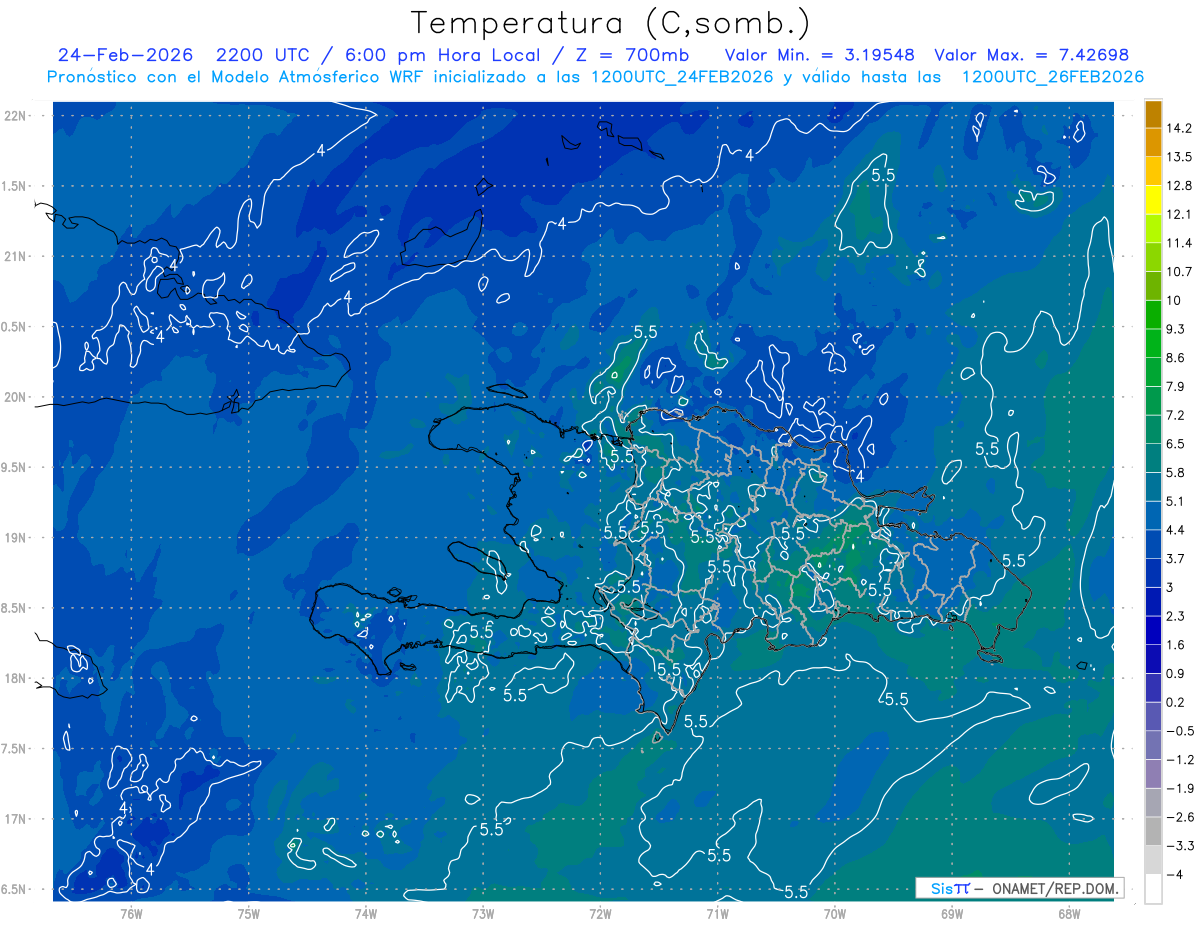Click the "0.2" value on the color scale
This screenshot has height=927, width=1200.
coord(1177,702)
